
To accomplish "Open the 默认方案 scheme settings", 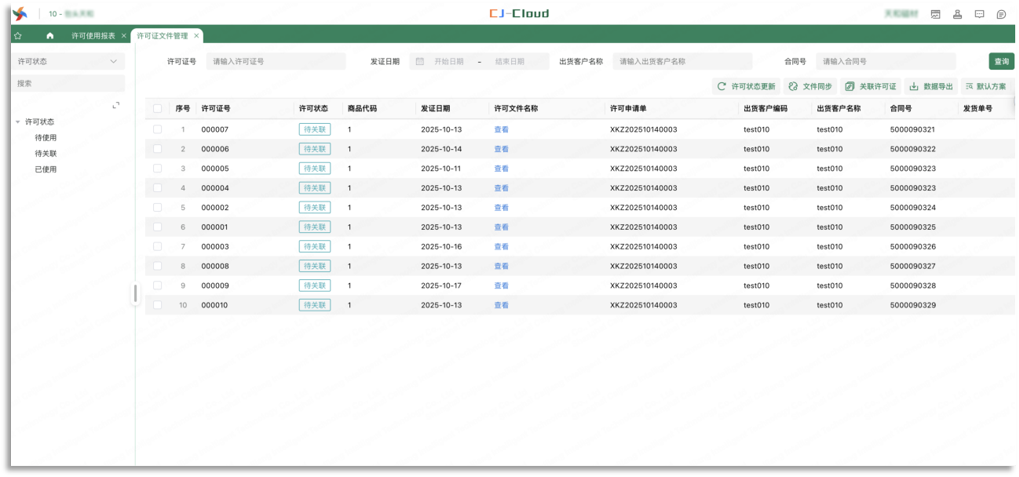I will coord(985,87).
